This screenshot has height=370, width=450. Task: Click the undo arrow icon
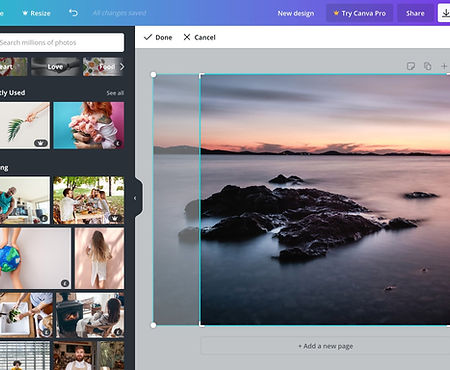pyautogui.click(x=73, y=13)
